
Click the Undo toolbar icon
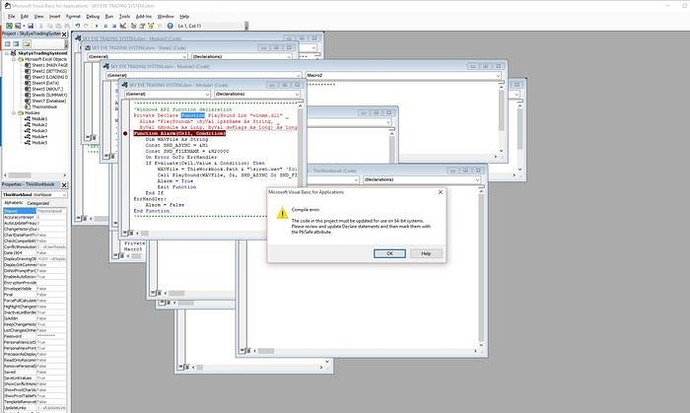tap(77, 26)
